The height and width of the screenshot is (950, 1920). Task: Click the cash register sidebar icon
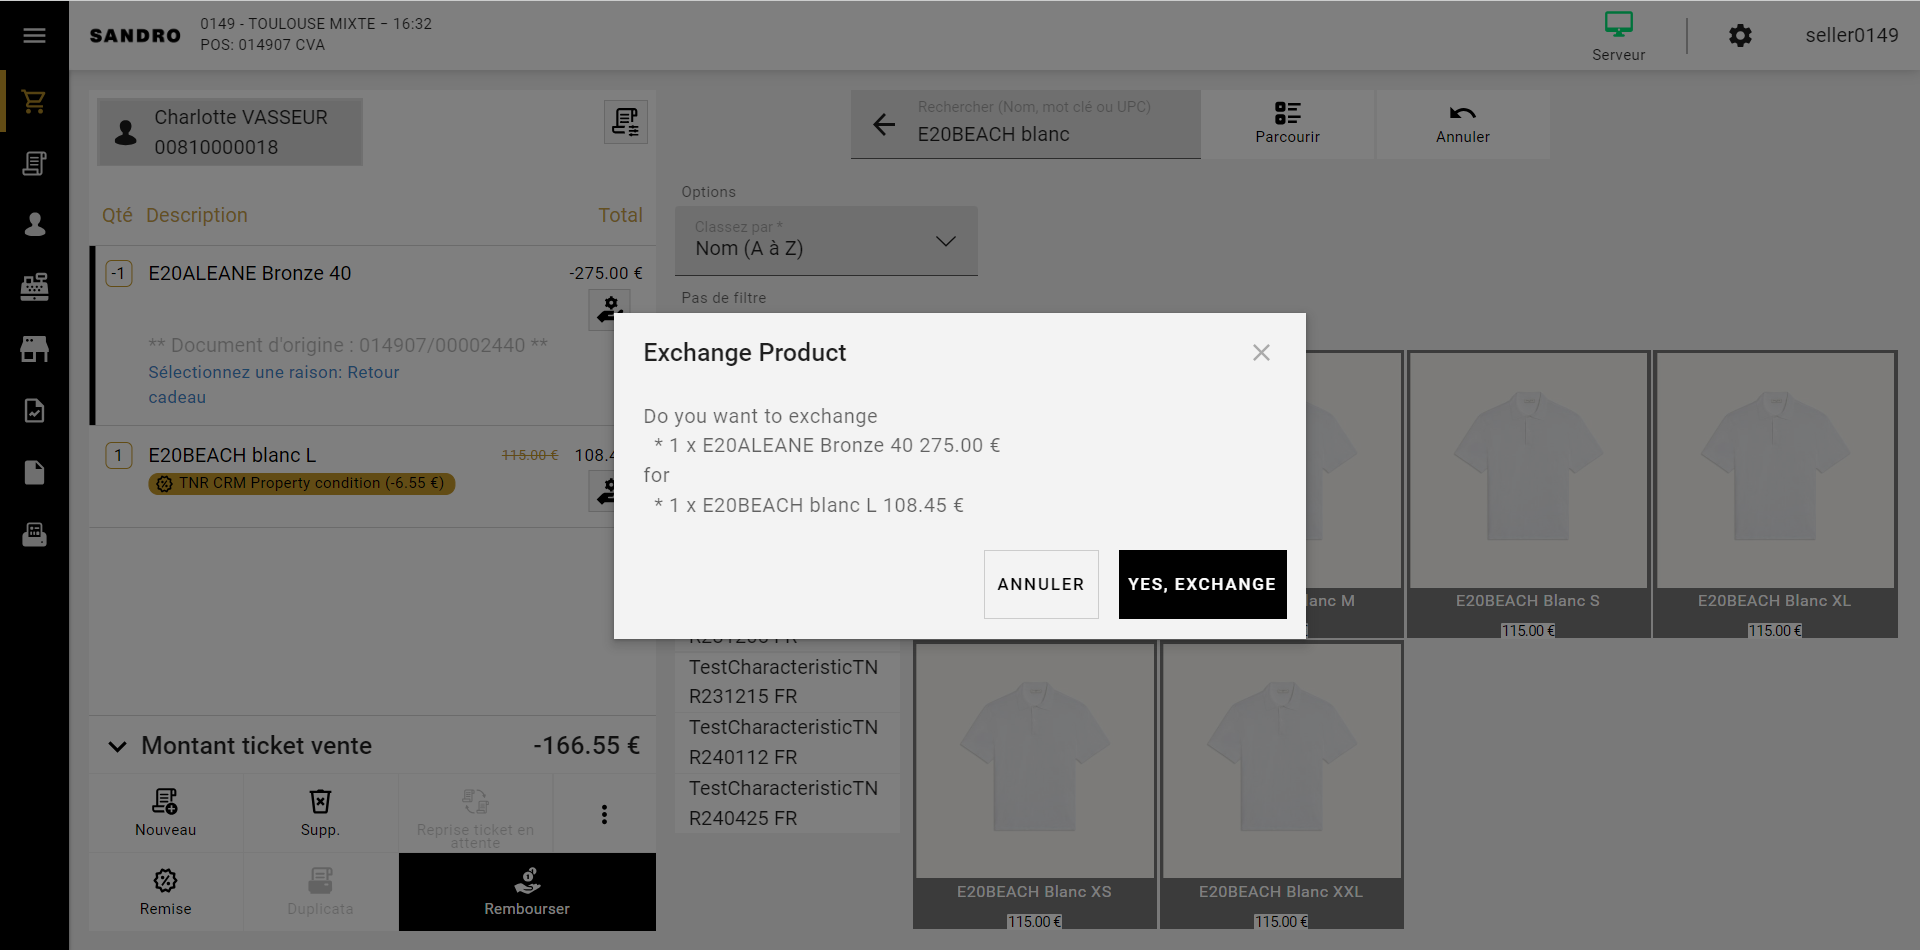click(34, 287)
